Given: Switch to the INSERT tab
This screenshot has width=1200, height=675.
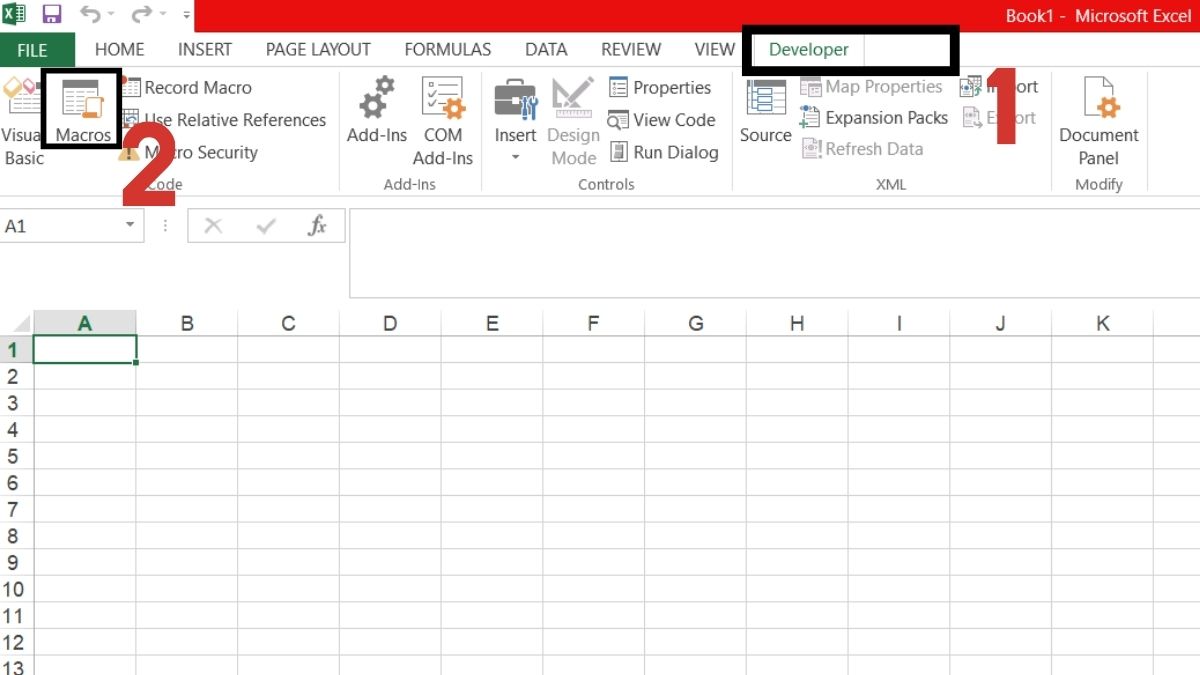Looking at the screenshot, I should tap(205, 49).
